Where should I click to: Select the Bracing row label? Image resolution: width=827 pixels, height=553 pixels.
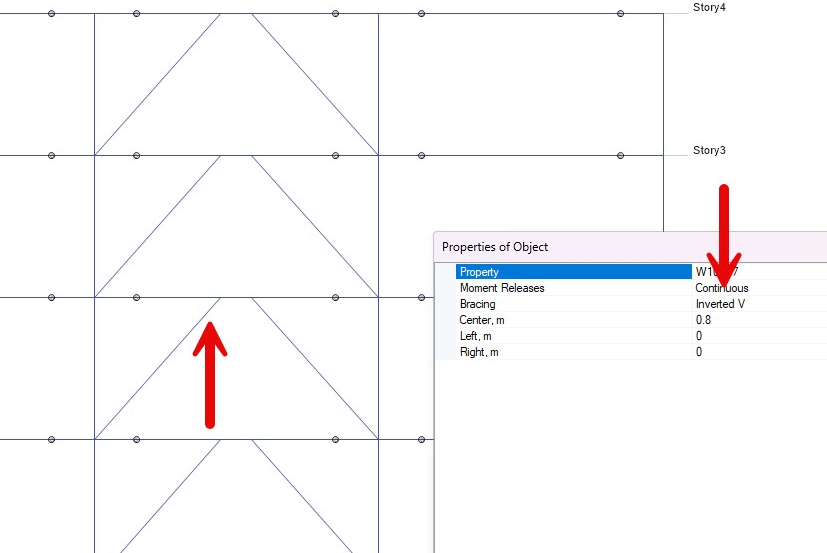tap(477, 304)
